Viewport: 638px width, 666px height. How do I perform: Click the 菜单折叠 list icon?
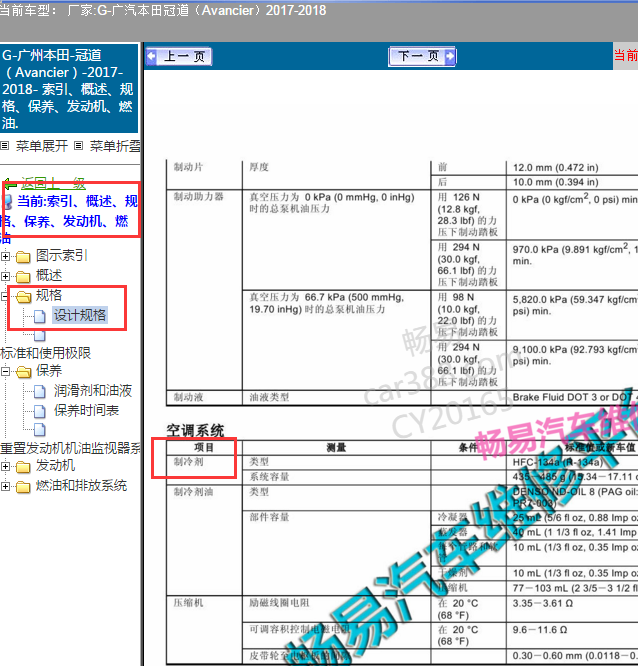[x=79, y=146]
